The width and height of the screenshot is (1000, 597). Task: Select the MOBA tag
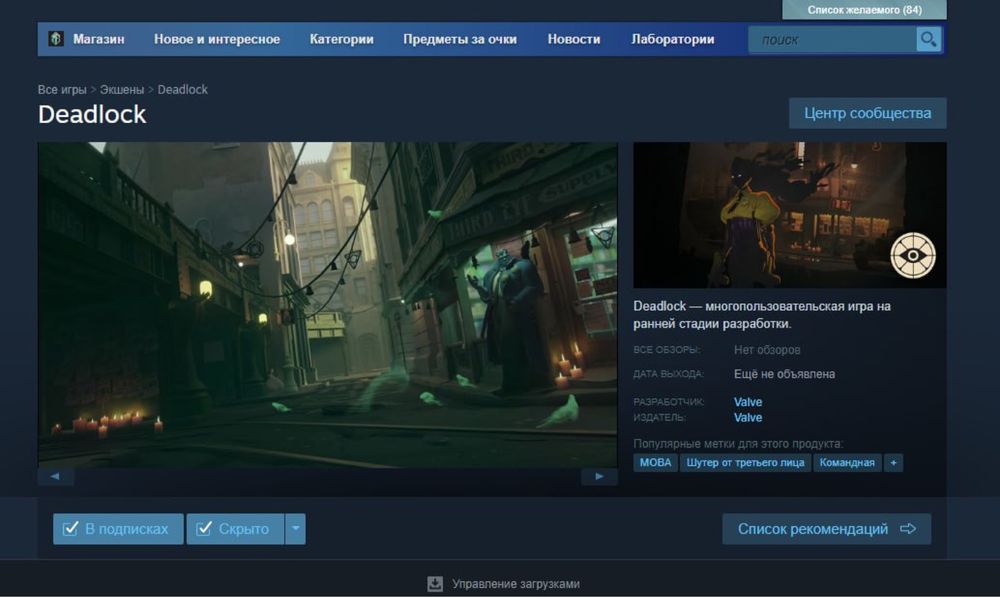coord(656,462)
